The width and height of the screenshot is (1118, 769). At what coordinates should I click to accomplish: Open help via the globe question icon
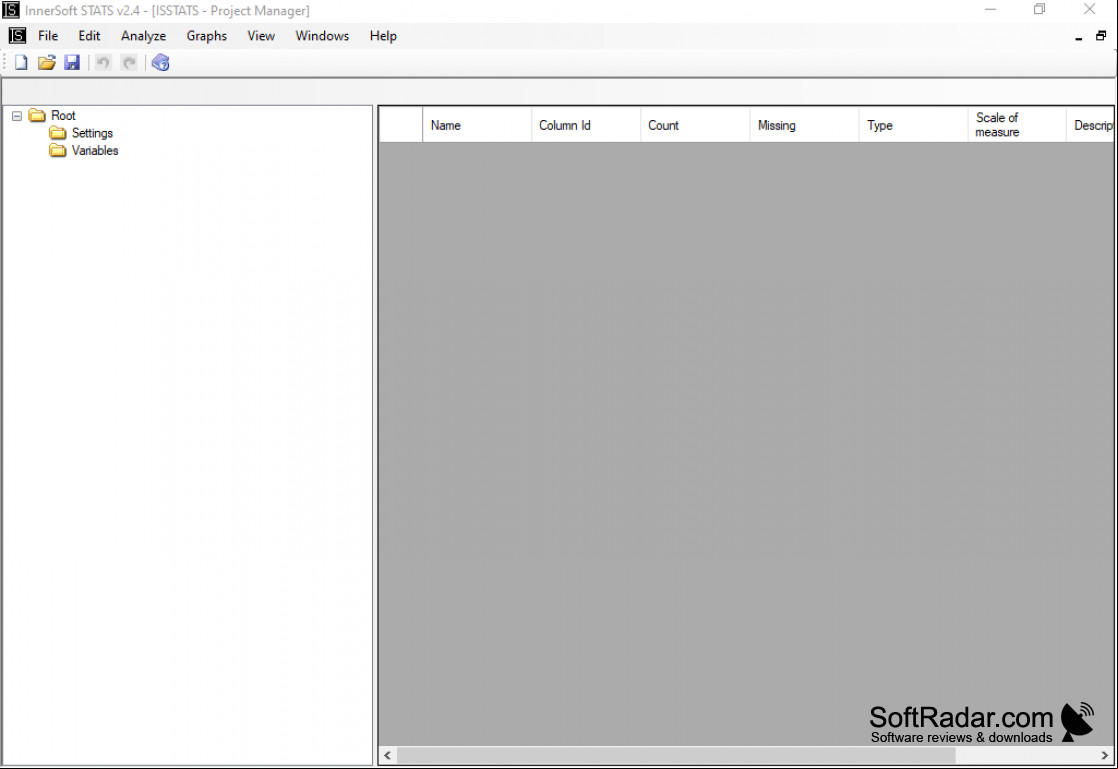160,63
